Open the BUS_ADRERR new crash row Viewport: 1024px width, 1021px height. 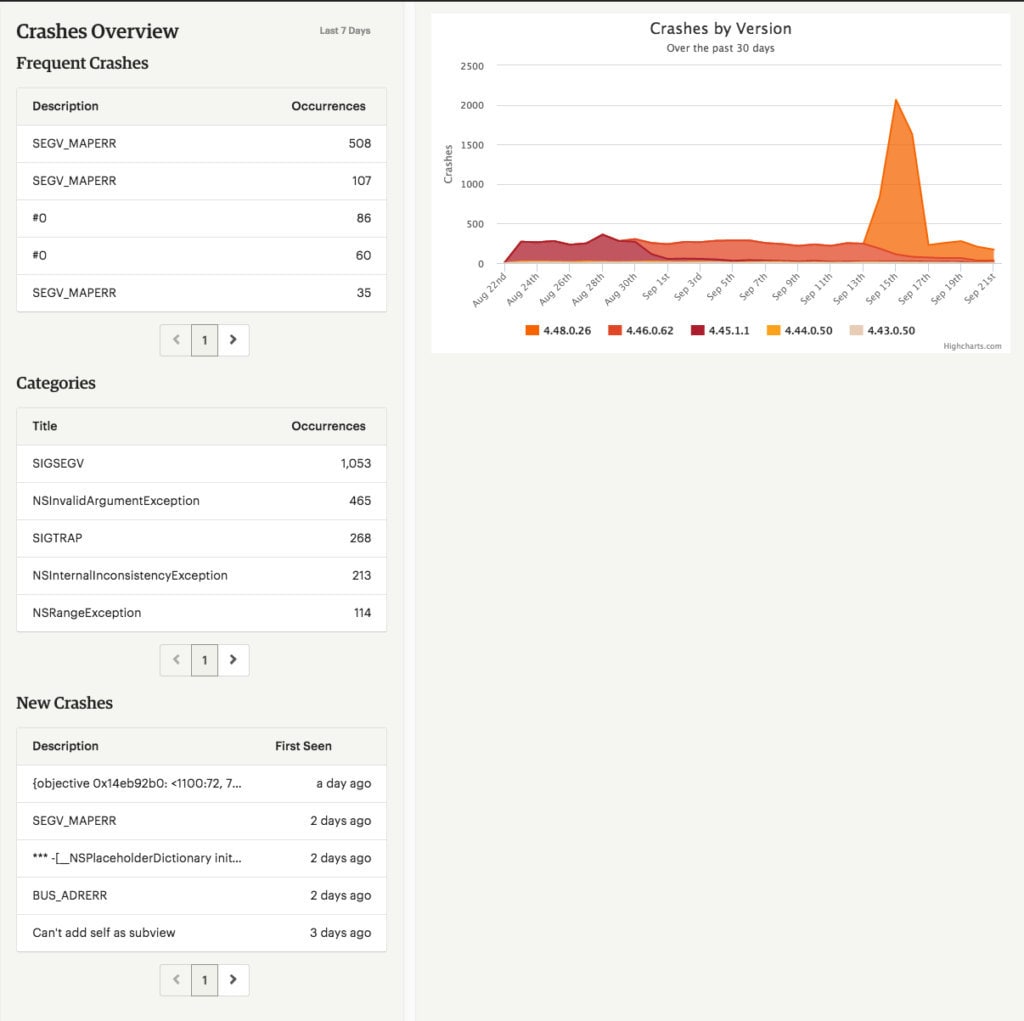coord(201,896)
